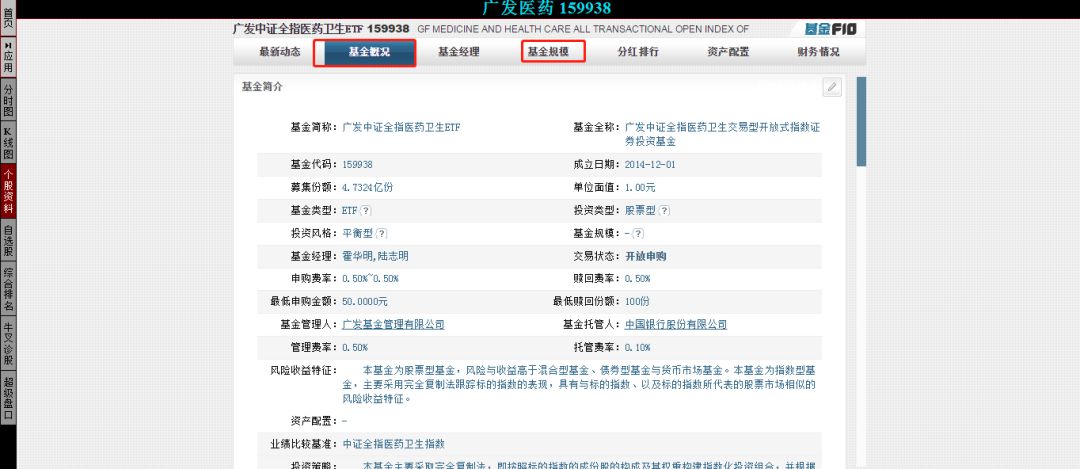Click 募集份额 value 4.7324亿份

pyautogui.click(x=368, y=187)
